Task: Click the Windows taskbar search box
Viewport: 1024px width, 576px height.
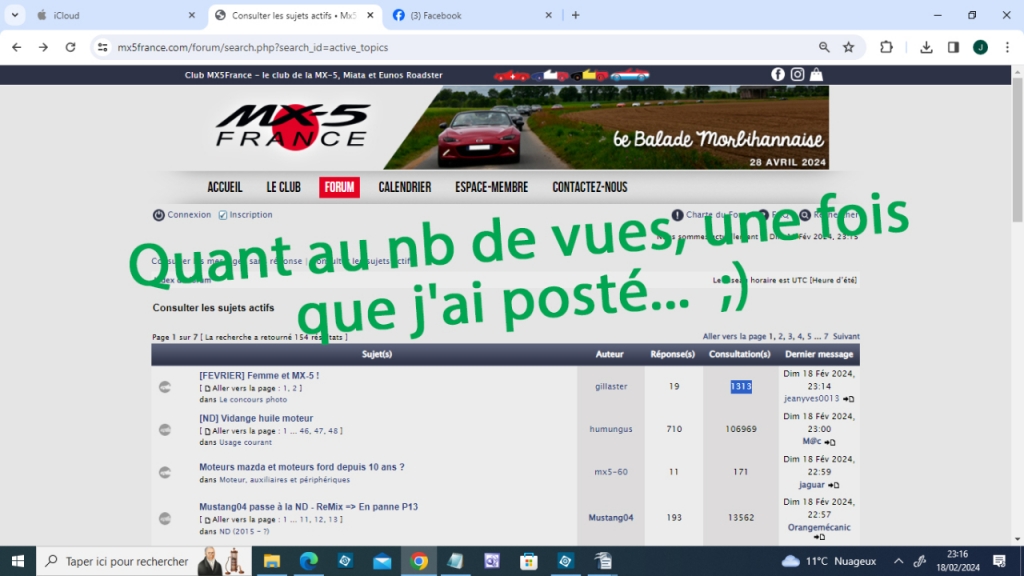Action: [144, 561]
